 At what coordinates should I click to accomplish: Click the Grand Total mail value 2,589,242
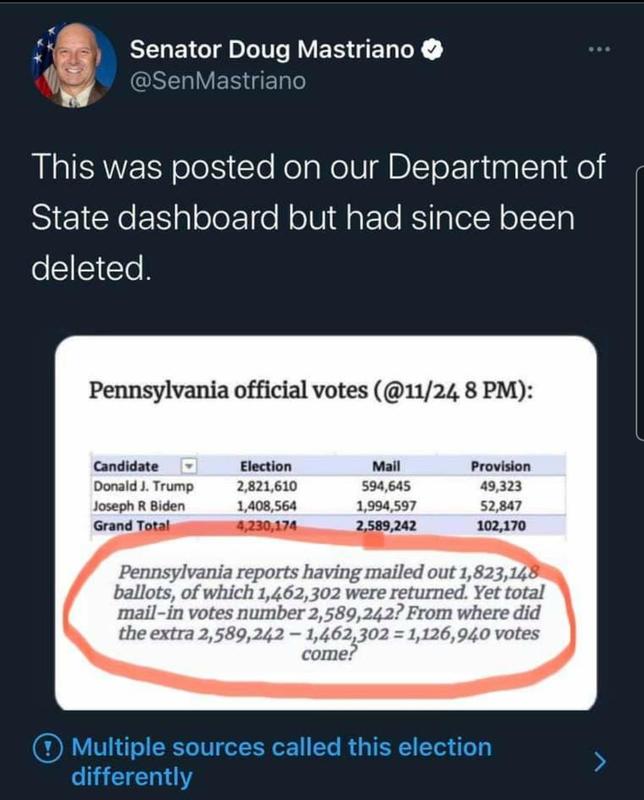[385, 525]
